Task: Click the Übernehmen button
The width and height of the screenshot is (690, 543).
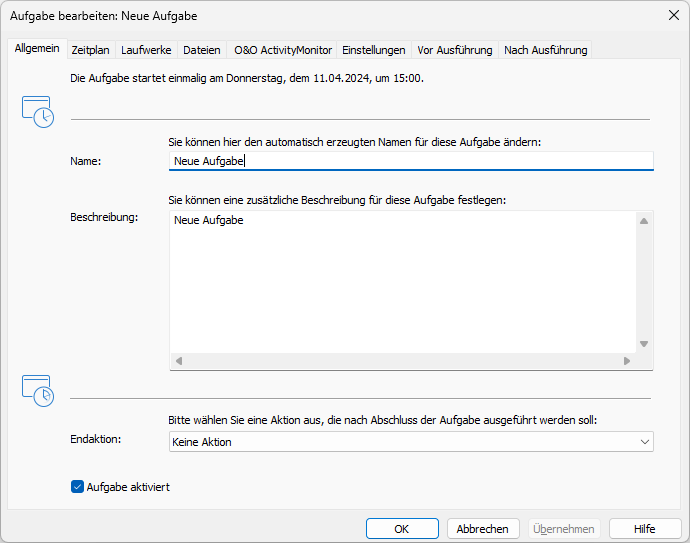Action: pos(564,528)
